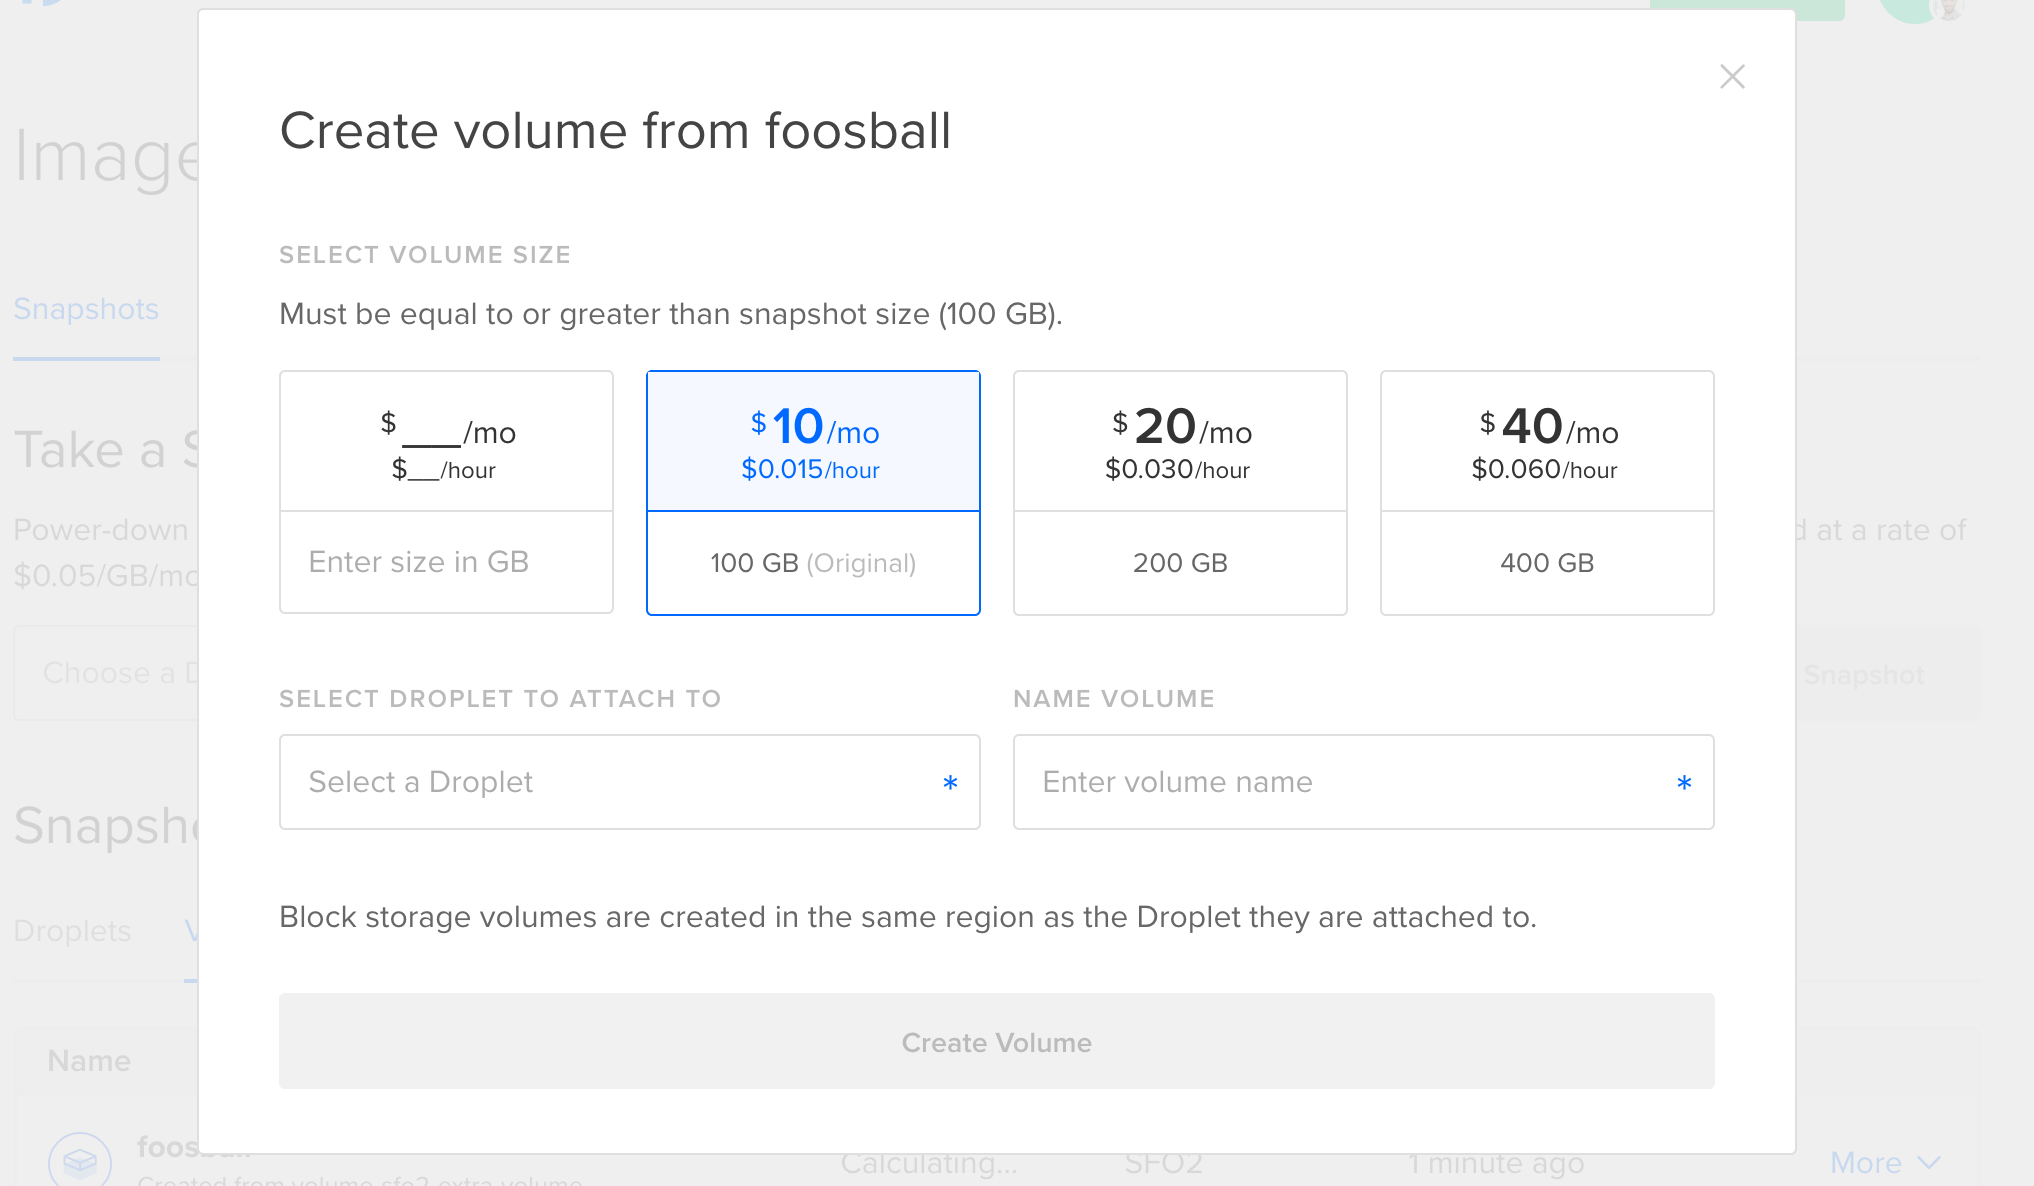
Task: Click the $0.015/hour price text
Action: click(x=810, y=470)
